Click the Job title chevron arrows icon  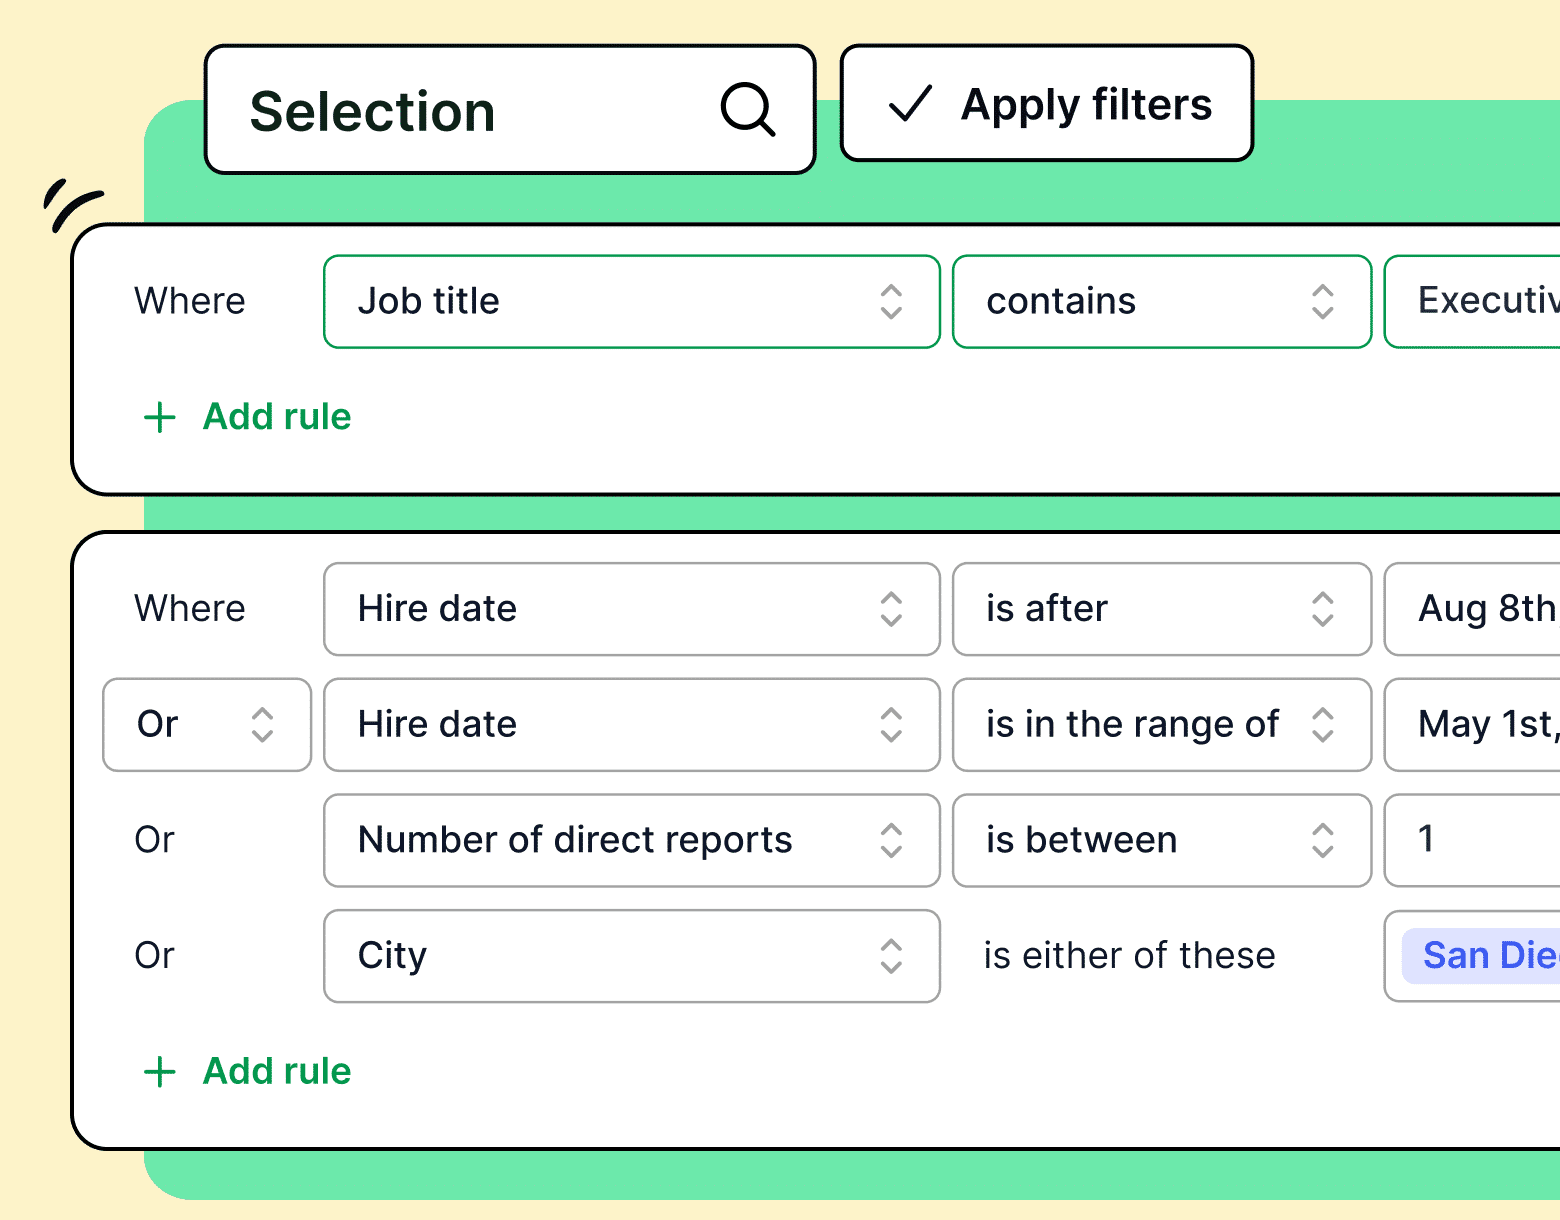891,302
